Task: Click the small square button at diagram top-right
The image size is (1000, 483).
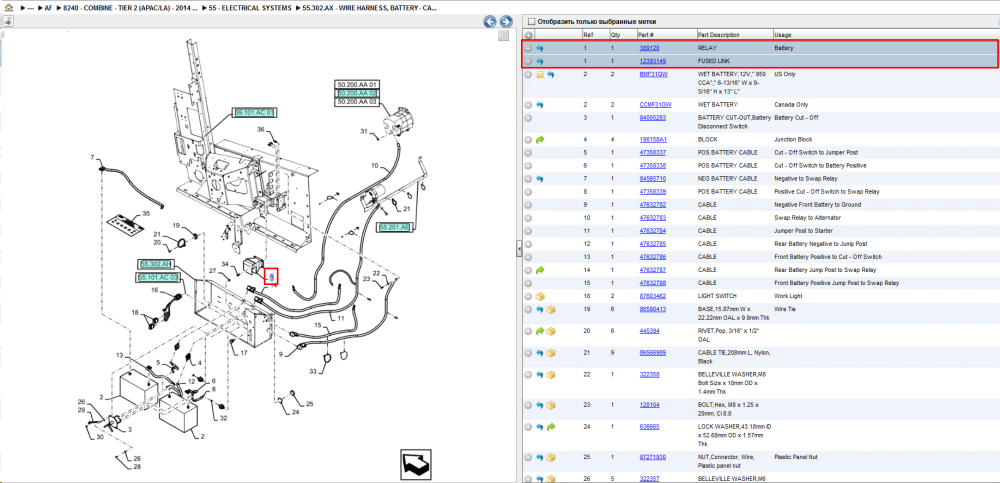Action: [503, 36]
